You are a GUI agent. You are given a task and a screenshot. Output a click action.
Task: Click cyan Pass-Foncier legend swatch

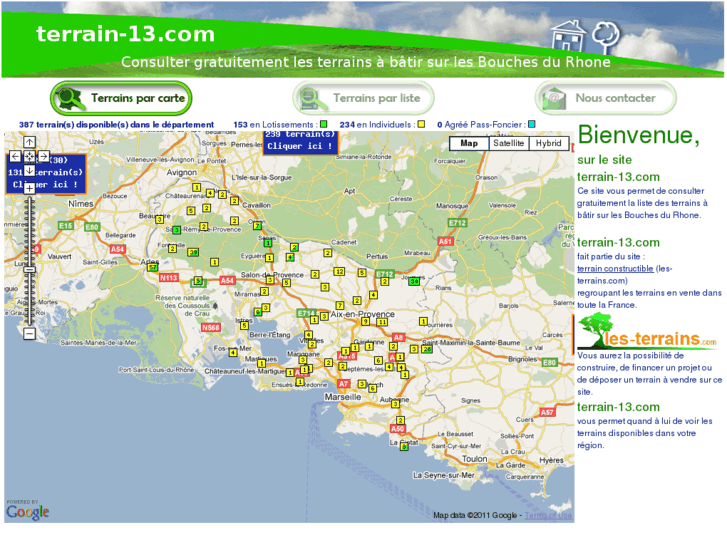pyautogui.click(x=532, y=124)
